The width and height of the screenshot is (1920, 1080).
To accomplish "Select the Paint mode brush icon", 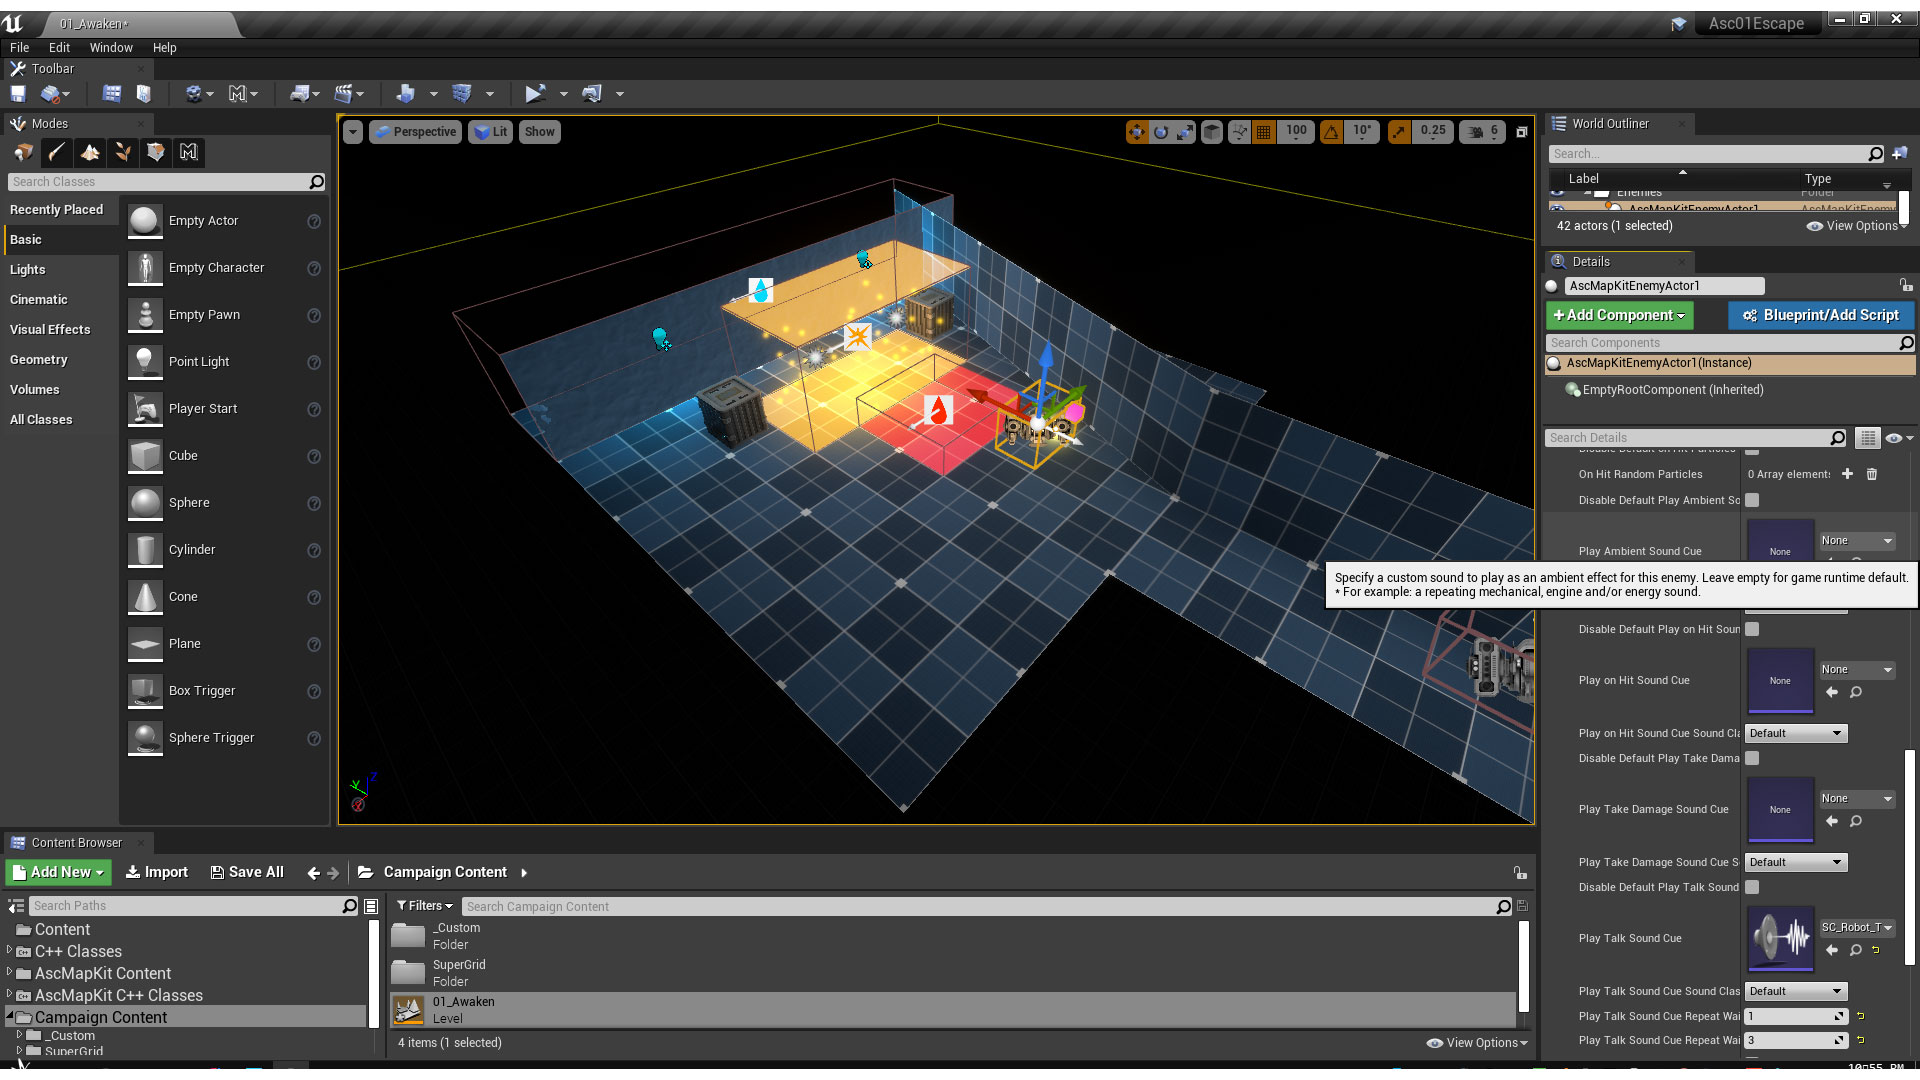I will (x=57, y=152).
